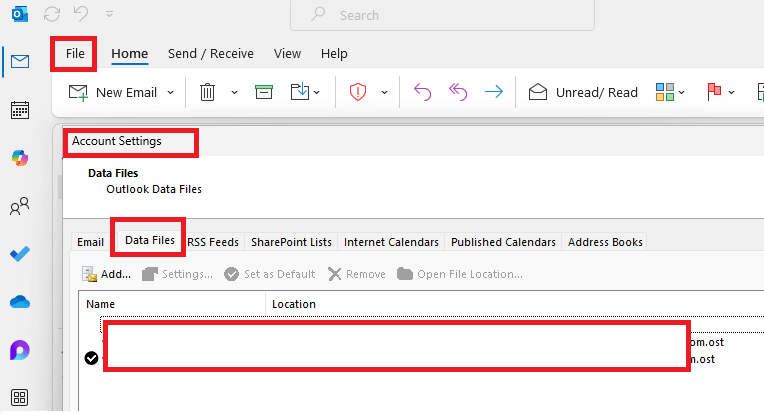Open Calendar in the left sidebar

[x=19, y=110]
